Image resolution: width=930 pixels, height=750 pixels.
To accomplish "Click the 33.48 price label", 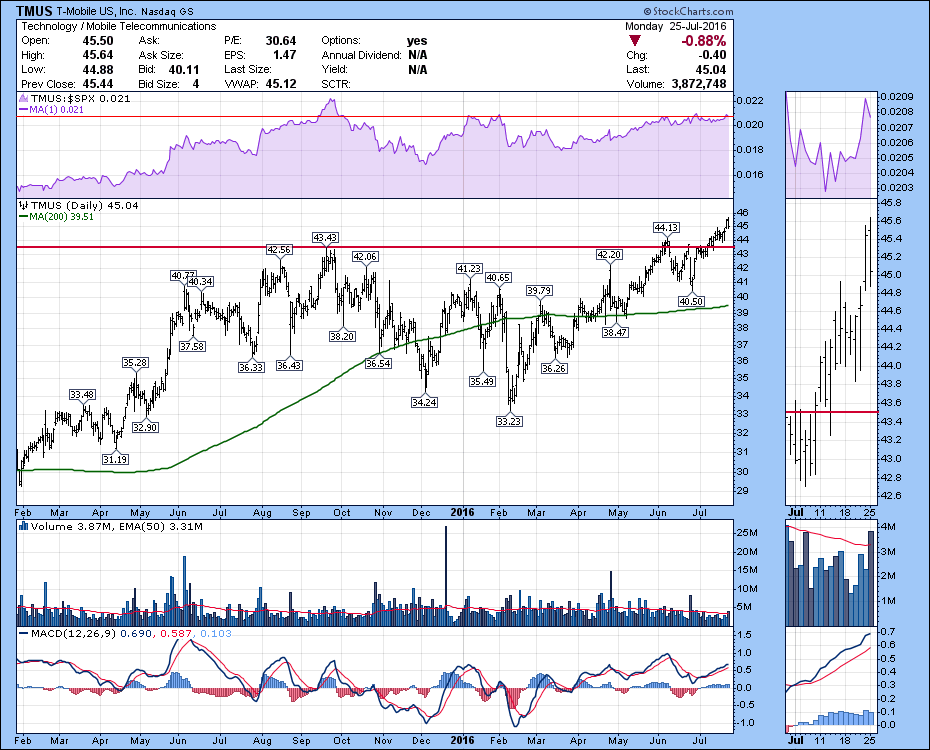I will coord(82,394).
